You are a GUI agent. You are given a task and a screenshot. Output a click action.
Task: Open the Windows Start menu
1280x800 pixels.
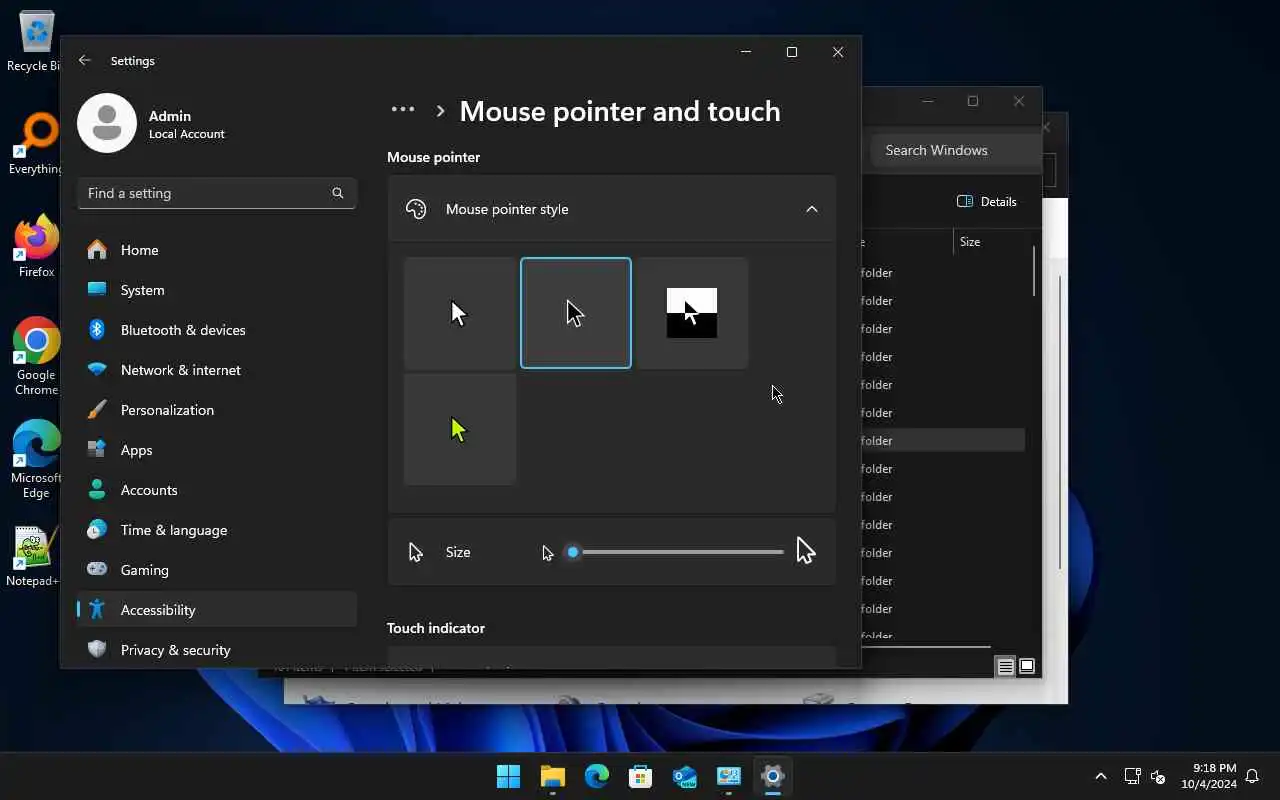(x=508, y=776)
